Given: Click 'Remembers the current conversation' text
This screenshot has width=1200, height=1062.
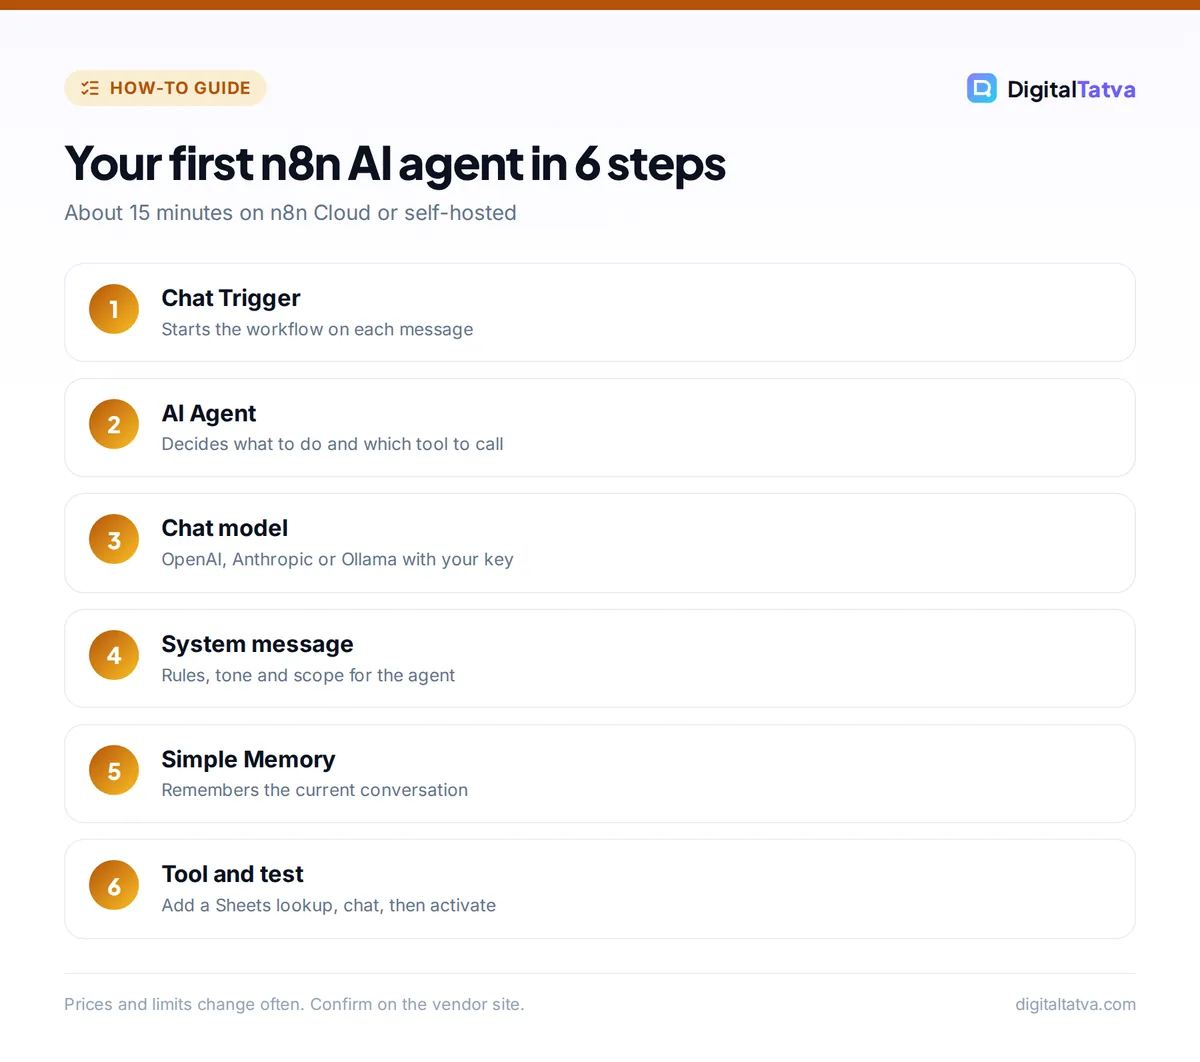Looking at the screenshot, I should click(314, 790).
